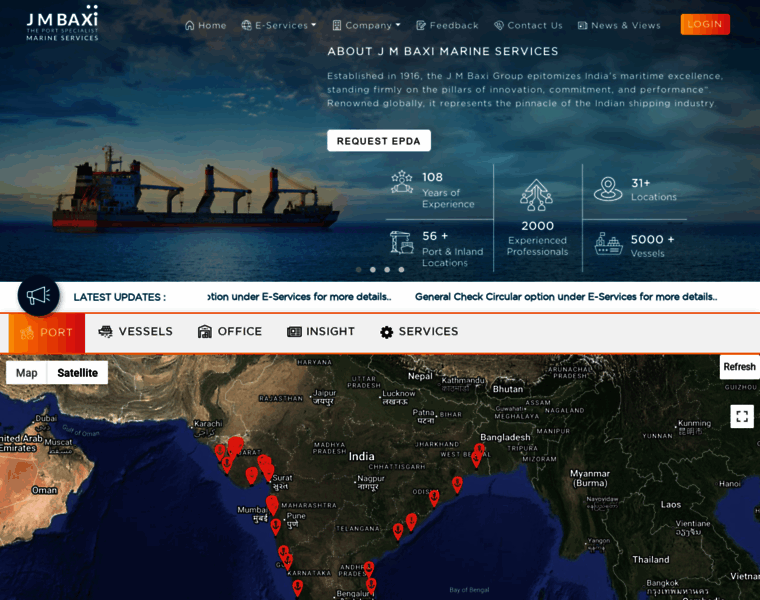Viewport: 760px width, 600px height.
Task: Switch to the INSIGHT tab
Action: [321, 332]
